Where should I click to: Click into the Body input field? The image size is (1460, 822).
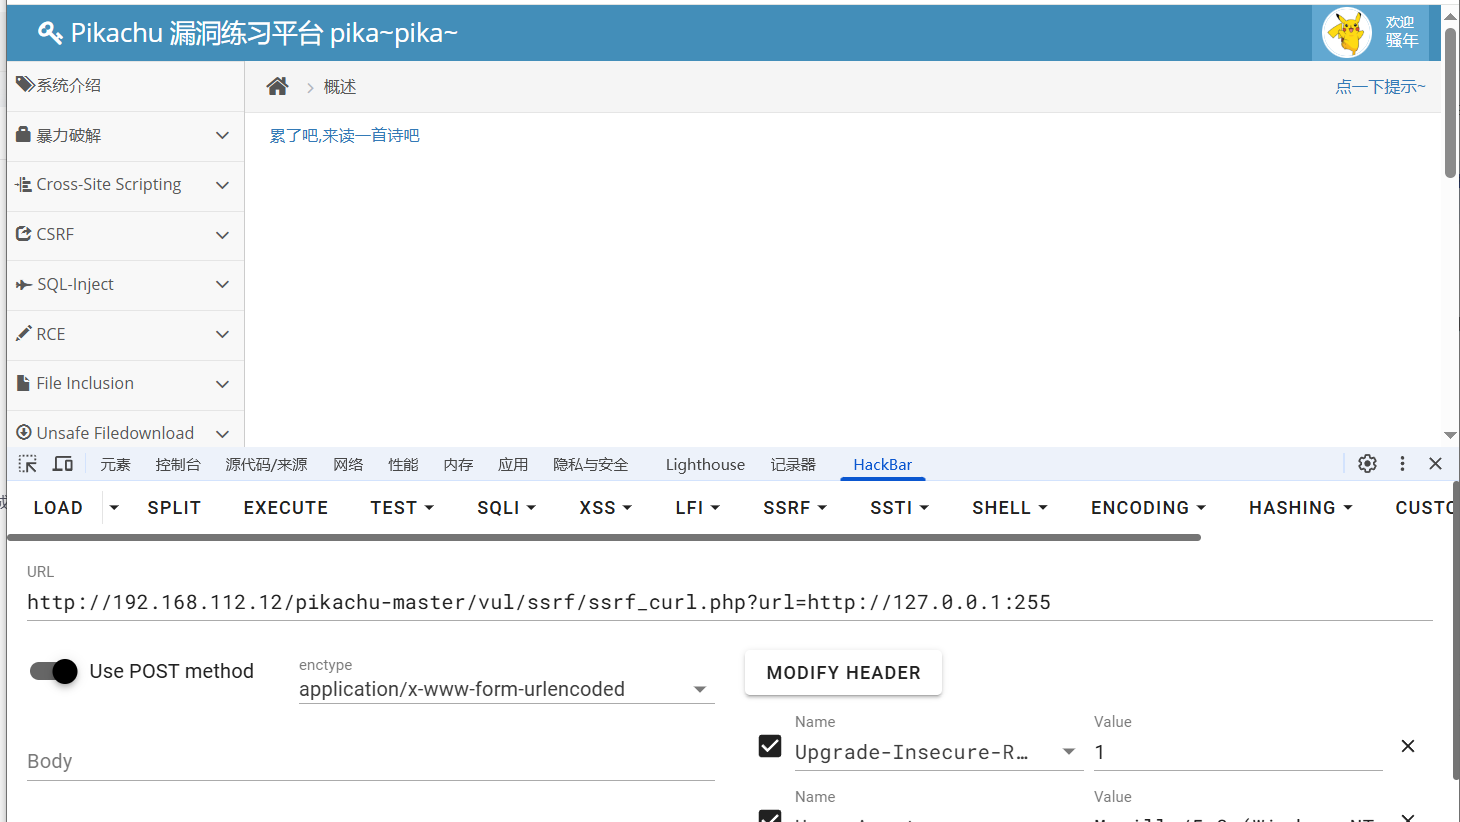371,761
